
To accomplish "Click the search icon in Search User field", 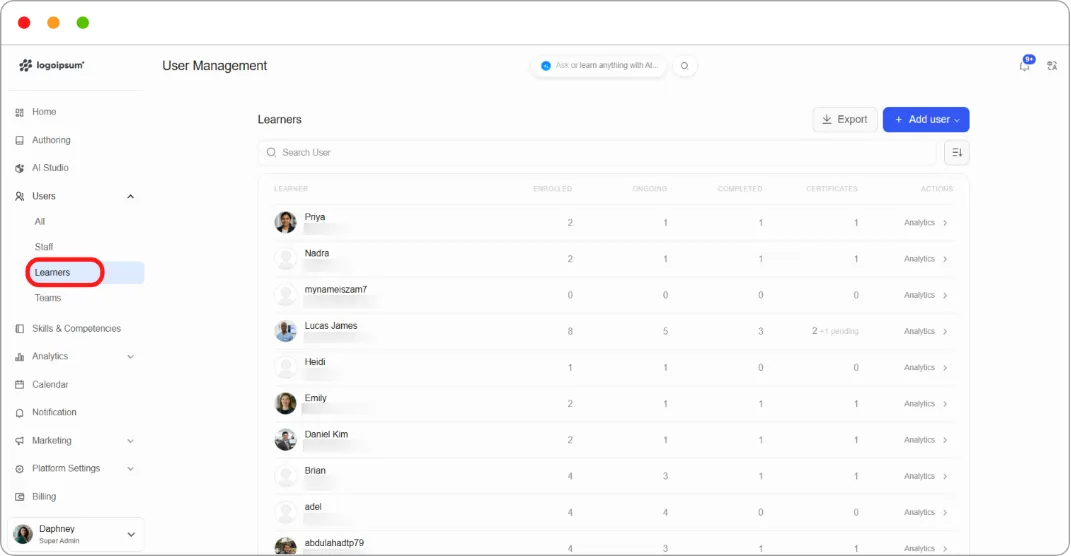I will (x=271, y=152).
